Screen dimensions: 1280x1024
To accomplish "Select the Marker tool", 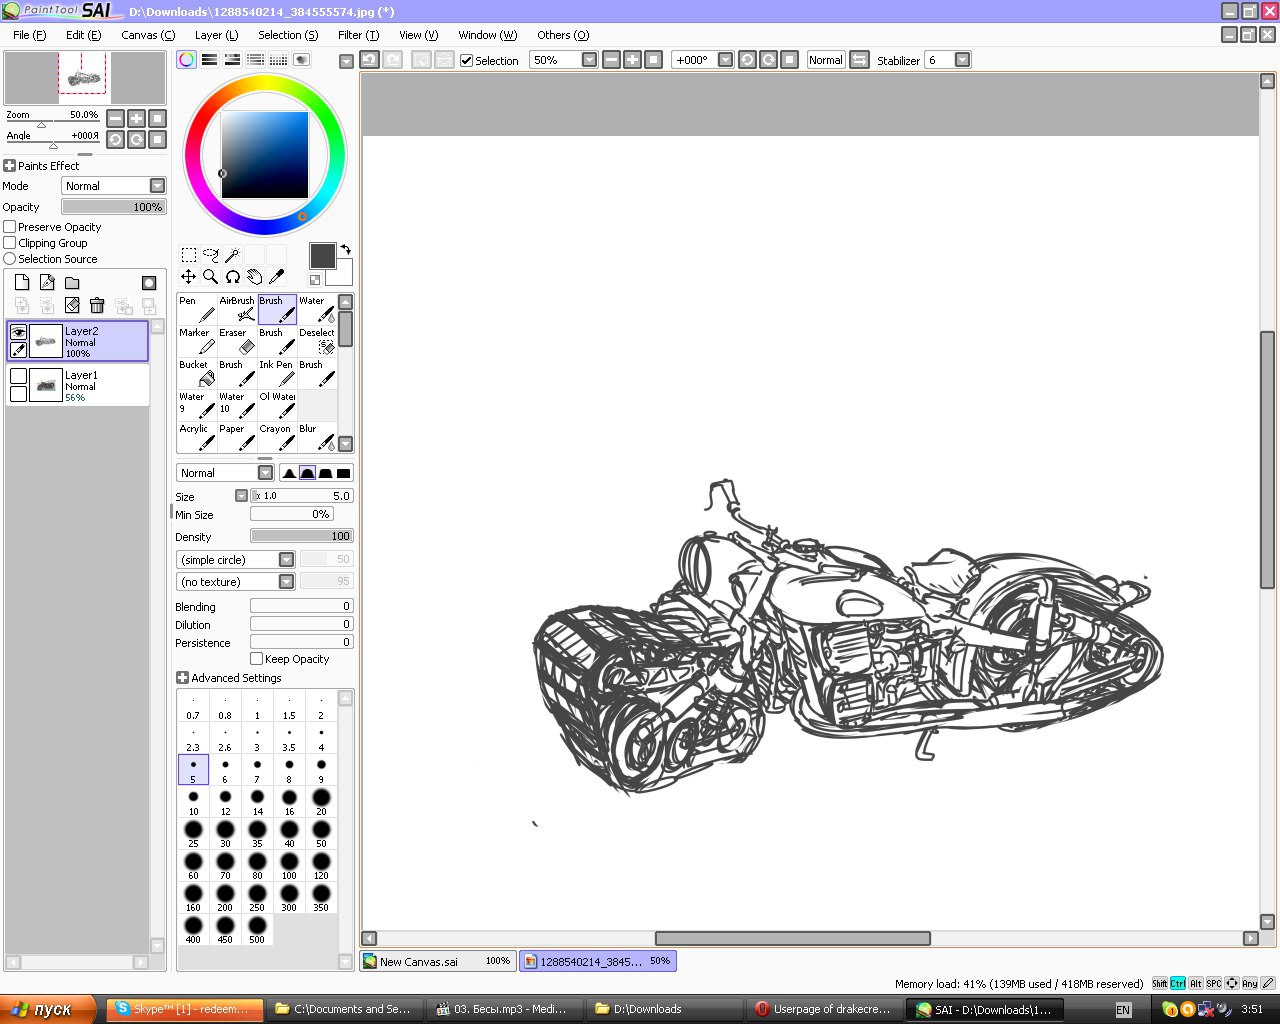I will pyautogui.click(x=197, y=342).
